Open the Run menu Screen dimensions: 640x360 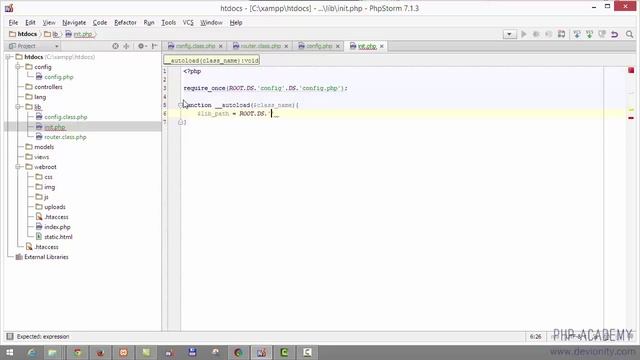tap(149, 22)
